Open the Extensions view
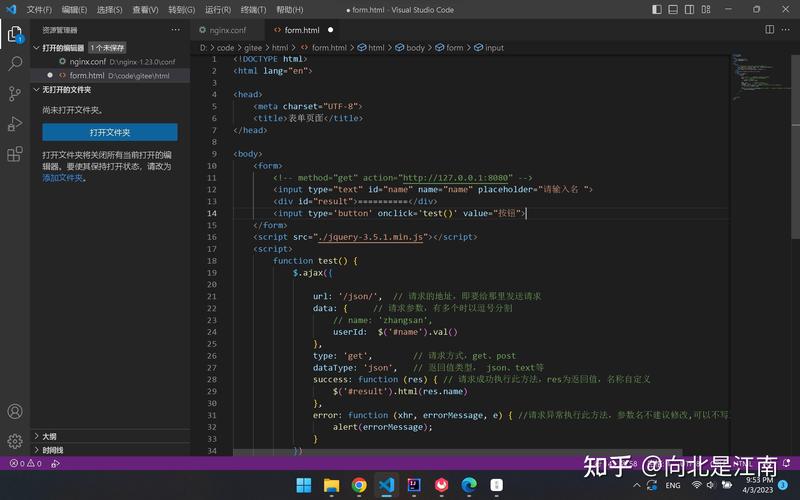 [x=15, y=154]
